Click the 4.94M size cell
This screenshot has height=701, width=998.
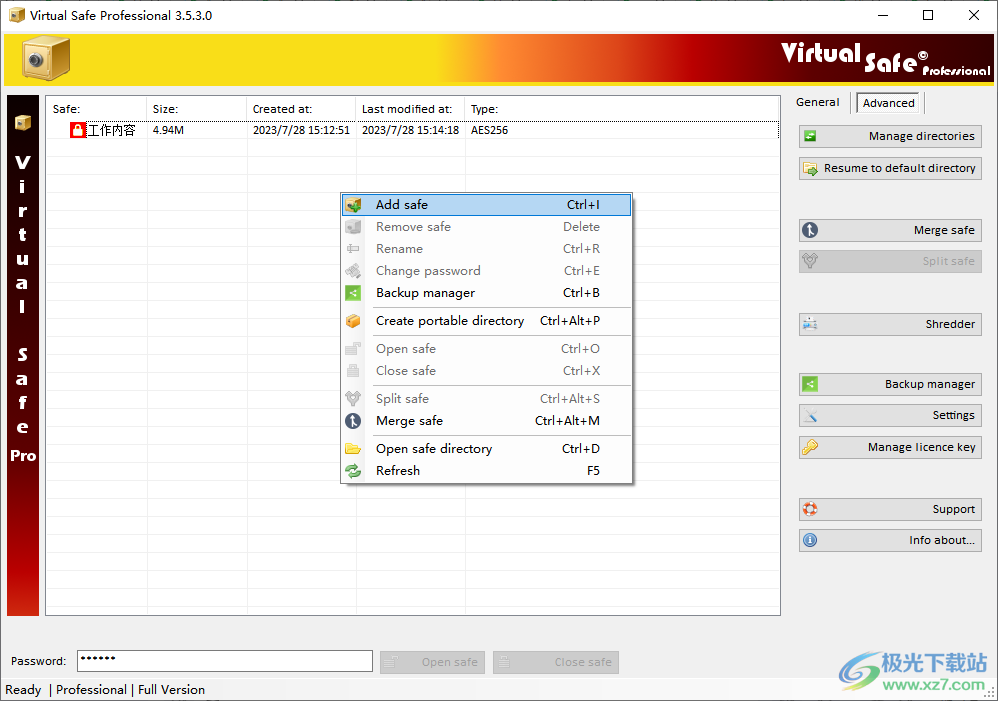[168, 131]
